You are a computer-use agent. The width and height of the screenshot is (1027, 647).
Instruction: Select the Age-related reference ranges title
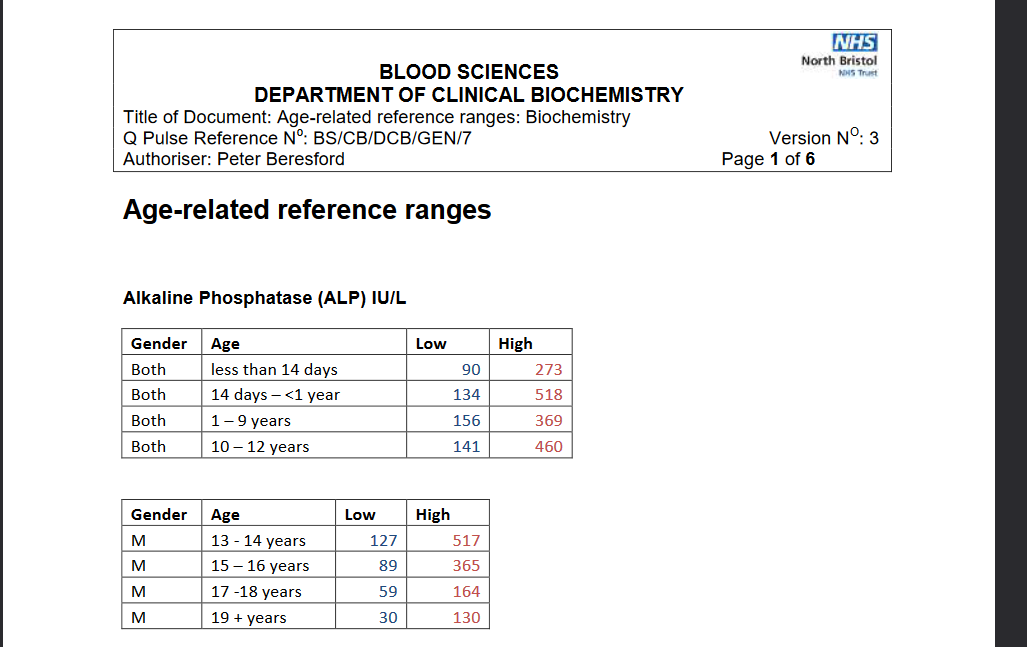[306, 210]
